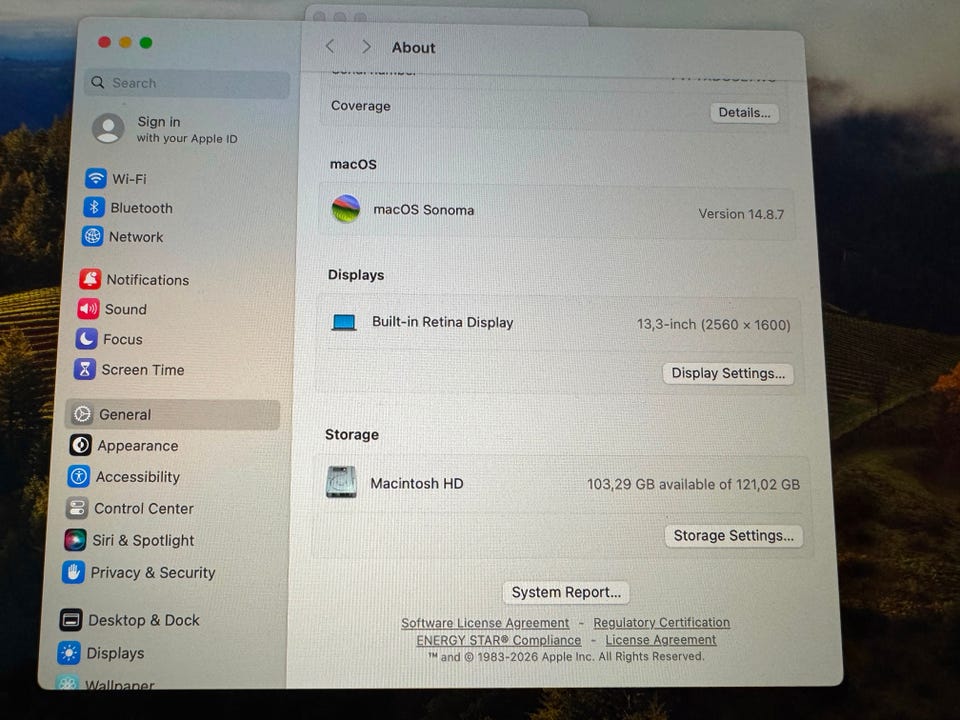Click the red Notifications bell icon
The height and width of the screenshot is (720, 960).
90,279
